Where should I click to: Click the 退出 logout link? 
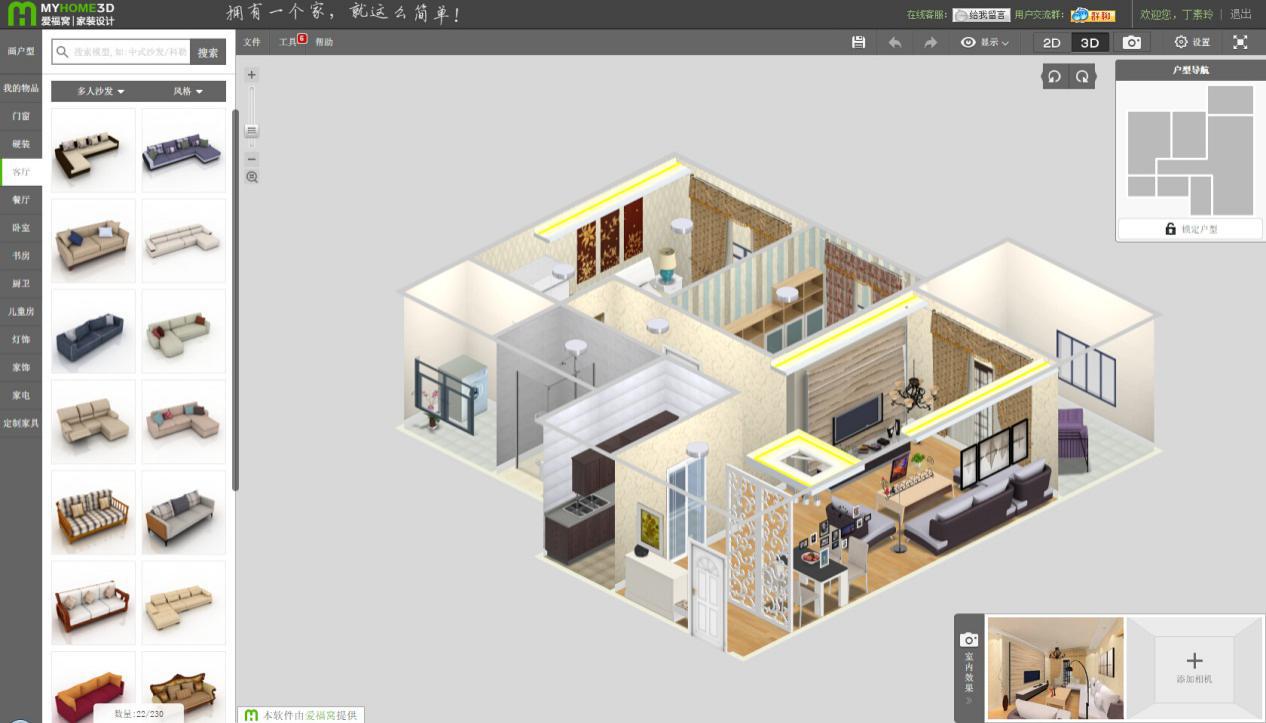(1241, 14)
